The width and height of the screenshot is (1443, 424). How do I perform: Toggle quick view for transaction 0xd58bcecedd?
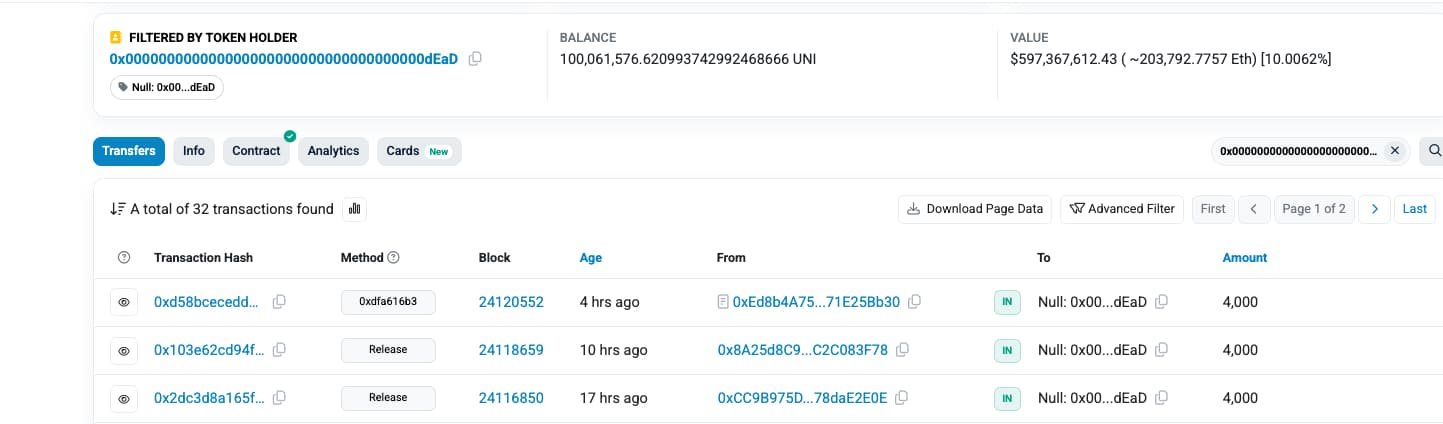point(124,302)
